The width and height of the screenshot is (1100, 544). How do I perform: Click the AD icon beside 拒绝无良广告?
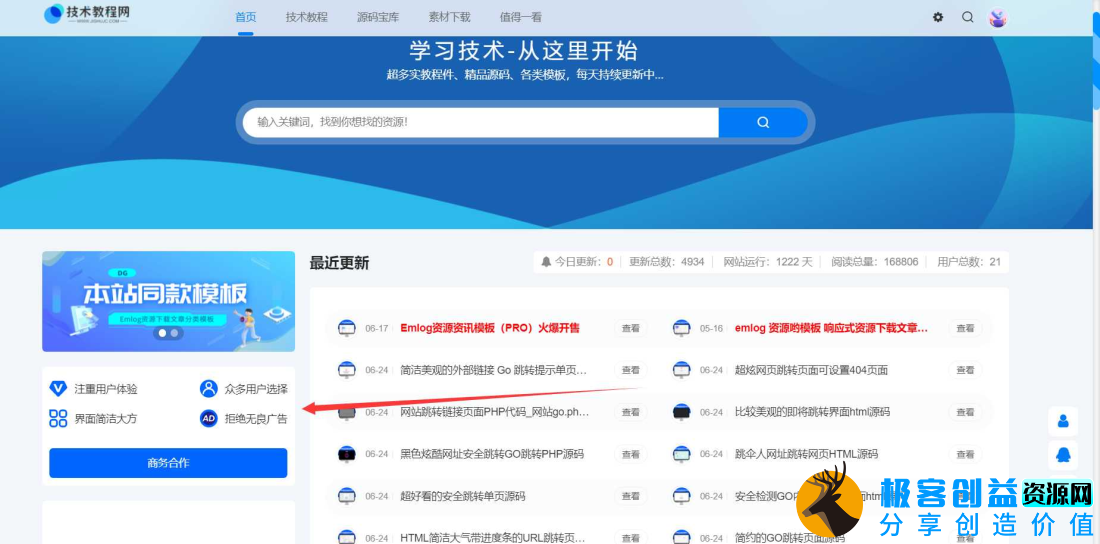click(x=208, y=419)
